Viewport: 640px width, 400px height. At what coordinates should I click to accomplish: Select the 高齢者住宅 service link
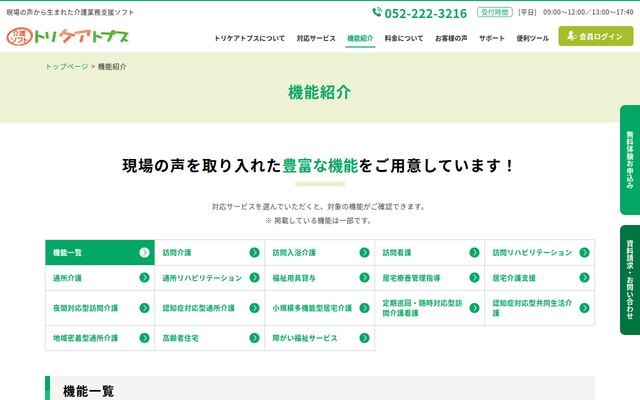tap(210, 338)
